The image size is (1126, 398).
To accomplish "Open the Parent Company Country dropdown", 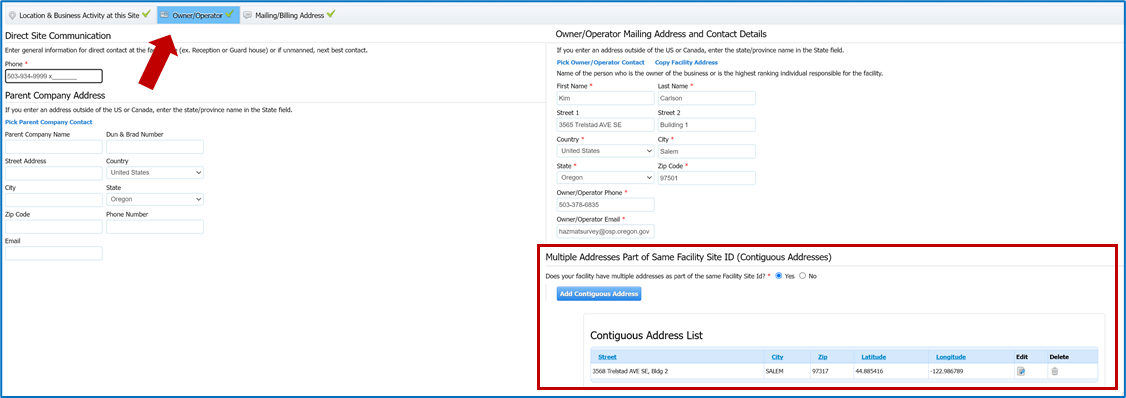I will coord(154,173).
